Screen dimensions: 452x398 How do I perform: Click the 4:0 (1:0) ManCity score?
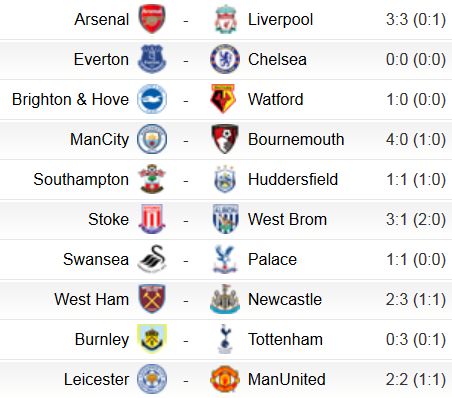[x=416, y=139]
